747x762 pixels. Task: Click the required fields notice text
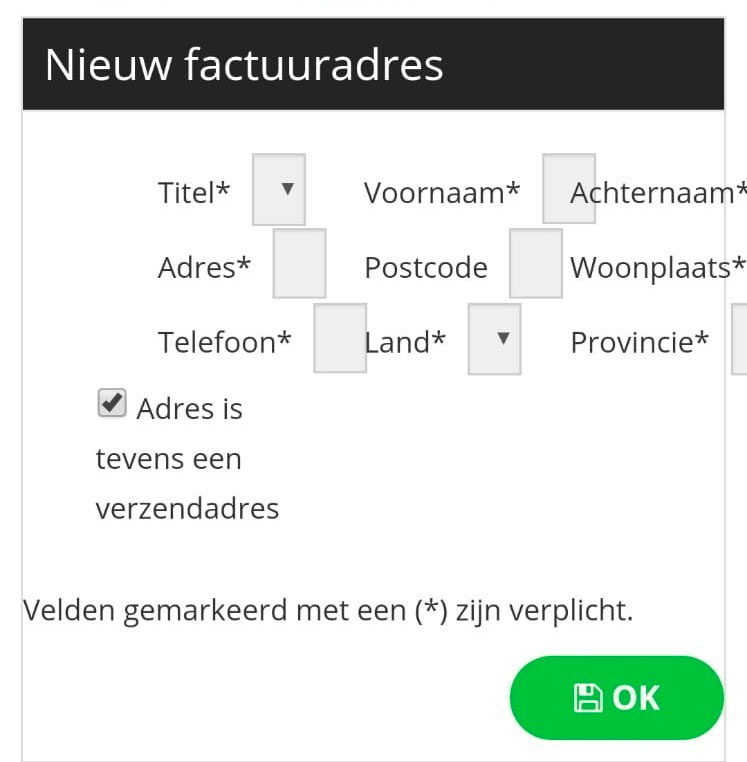tap(328, 610)
